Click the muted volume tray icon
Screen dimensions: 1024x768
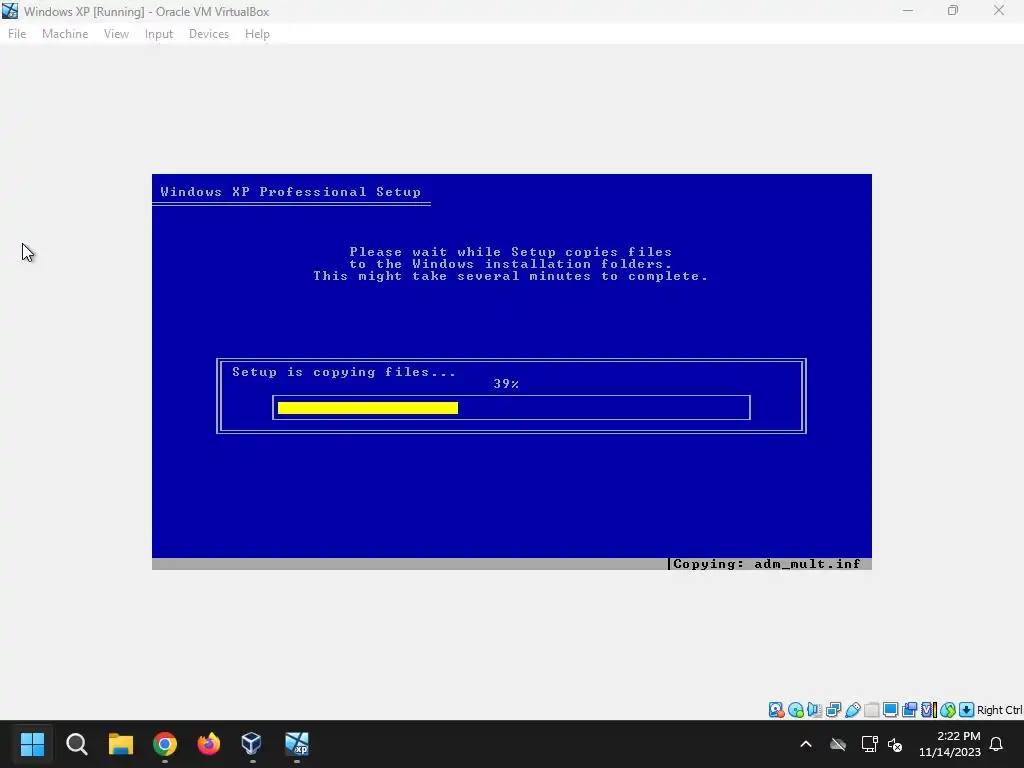tap(895, 744)
